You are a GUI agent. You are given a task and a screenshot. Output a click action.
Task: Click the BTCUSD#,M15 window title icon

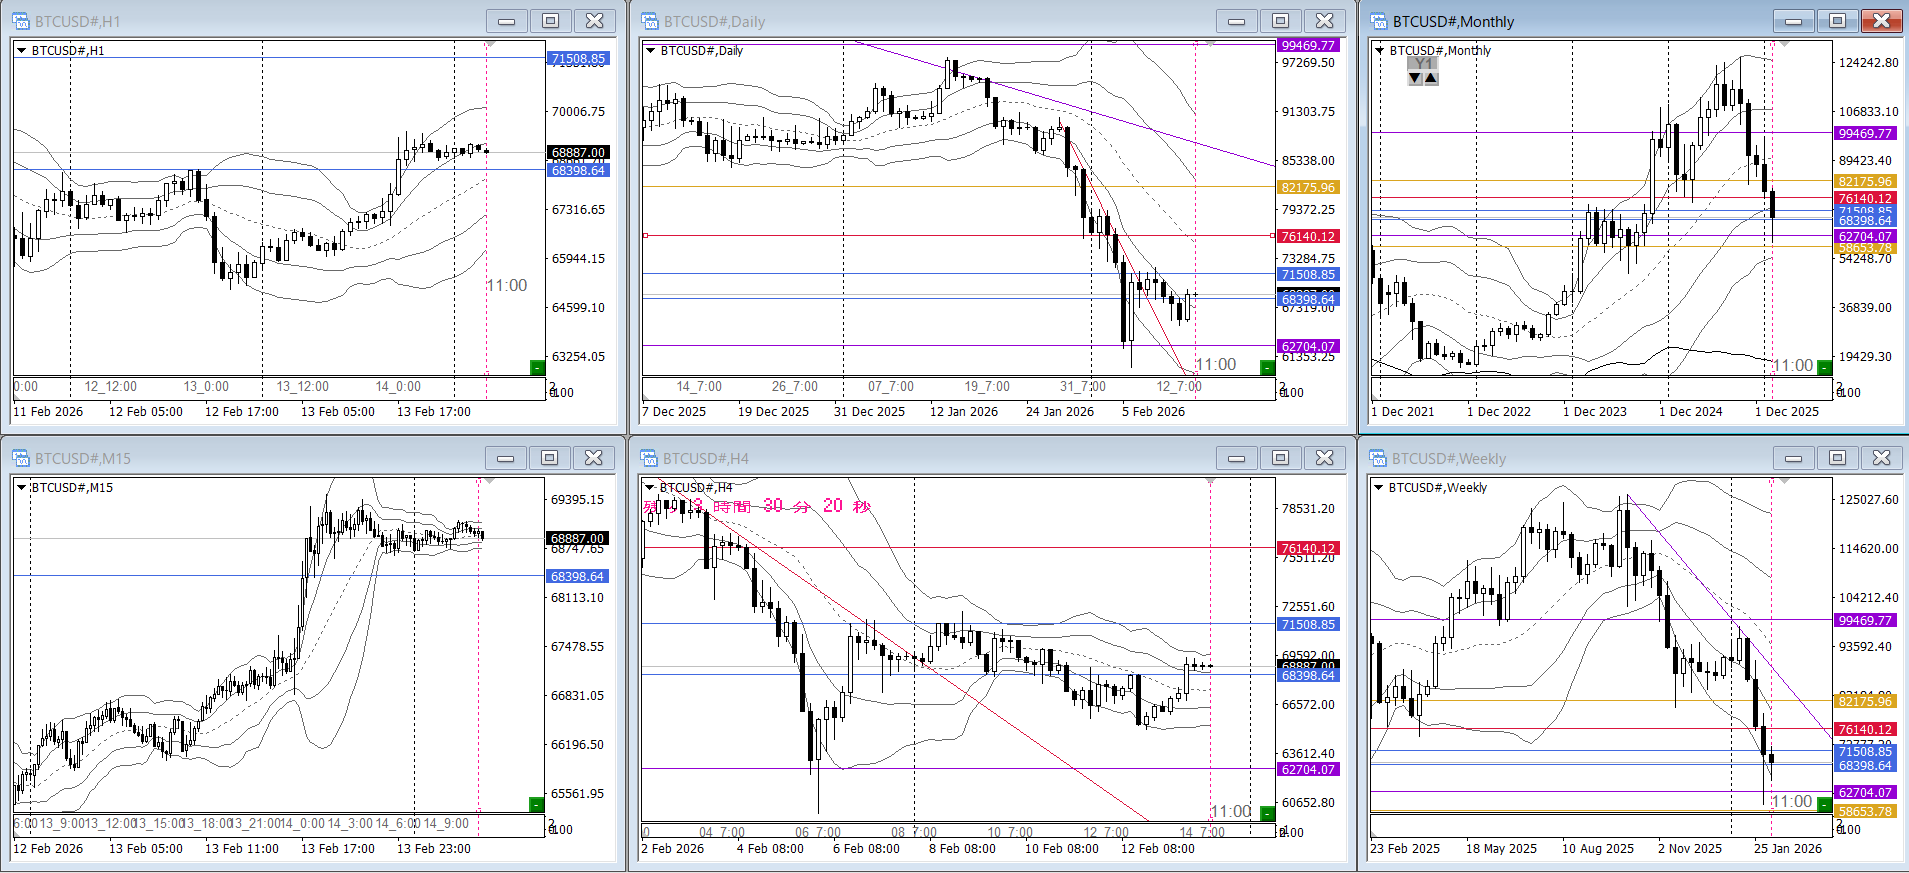(x=21, y=458)
